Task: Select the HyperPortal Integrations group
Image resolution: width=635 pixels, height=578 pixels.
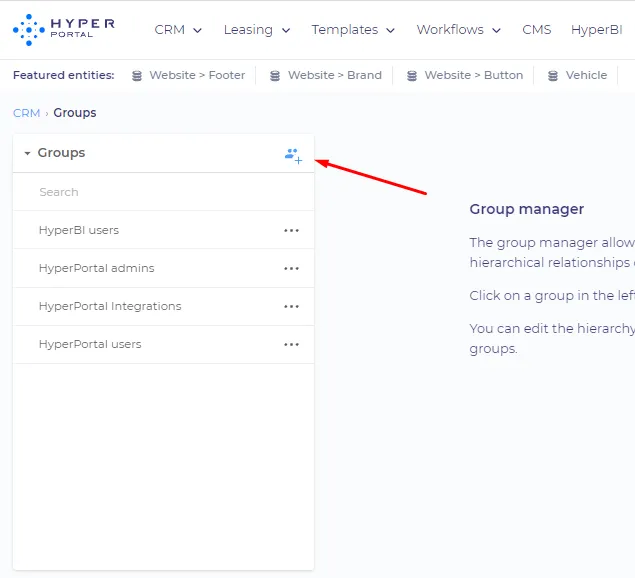Action: tap(110, 306)
